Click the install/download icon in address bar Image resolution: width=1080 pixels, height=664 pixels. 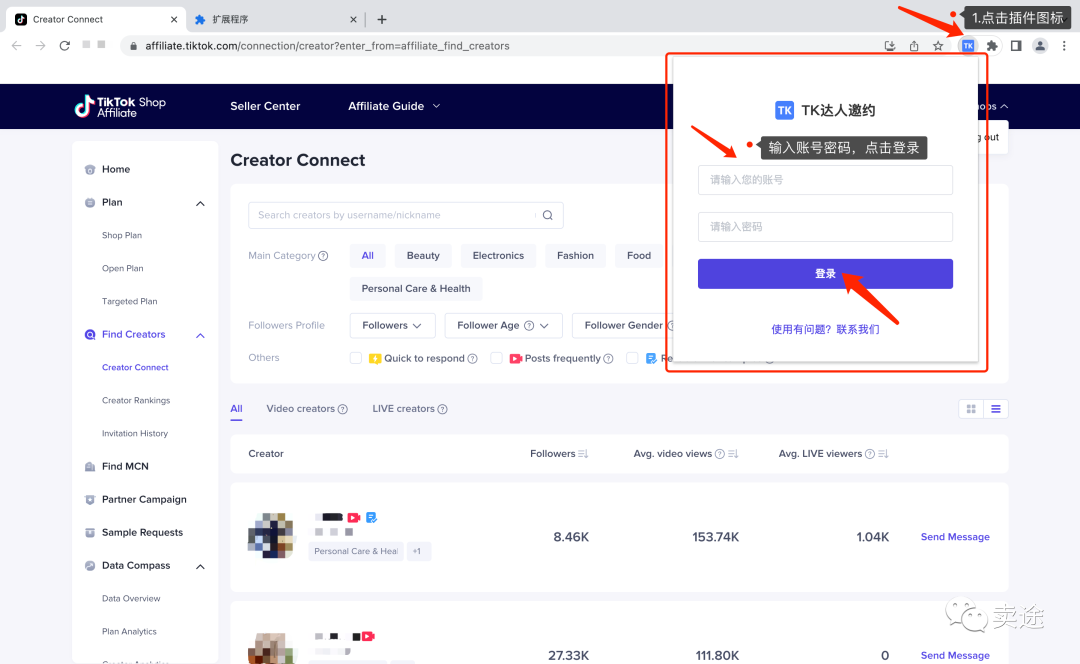point(890,45)
